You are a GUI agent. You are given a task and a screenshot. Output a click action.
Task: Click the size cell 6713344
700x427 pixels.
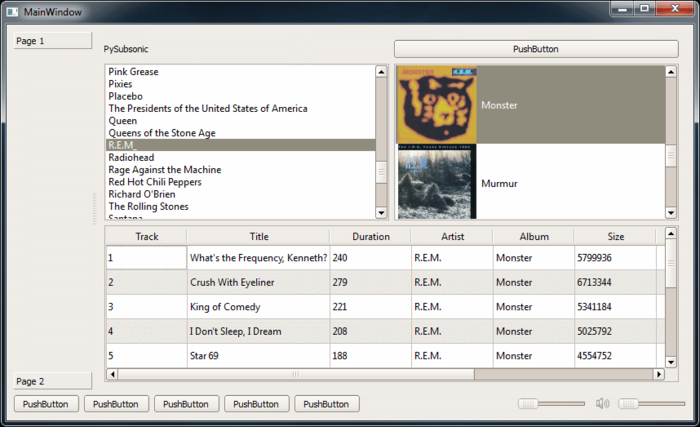coord(616,282)
